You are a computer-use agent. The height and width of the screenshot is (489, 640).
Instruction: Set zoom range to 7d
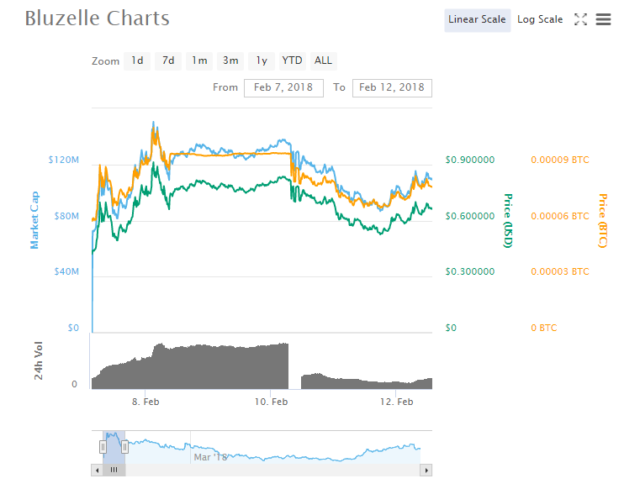168,61
